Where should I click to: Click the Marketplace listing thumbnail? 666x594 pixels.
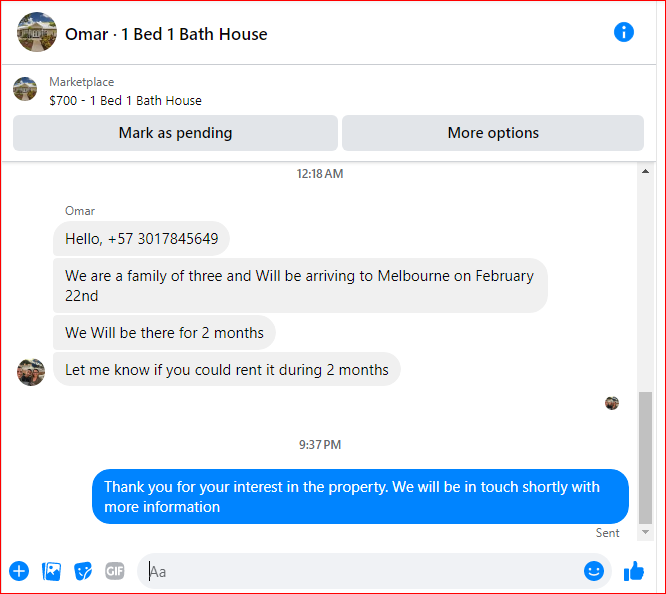click(25, 89)
